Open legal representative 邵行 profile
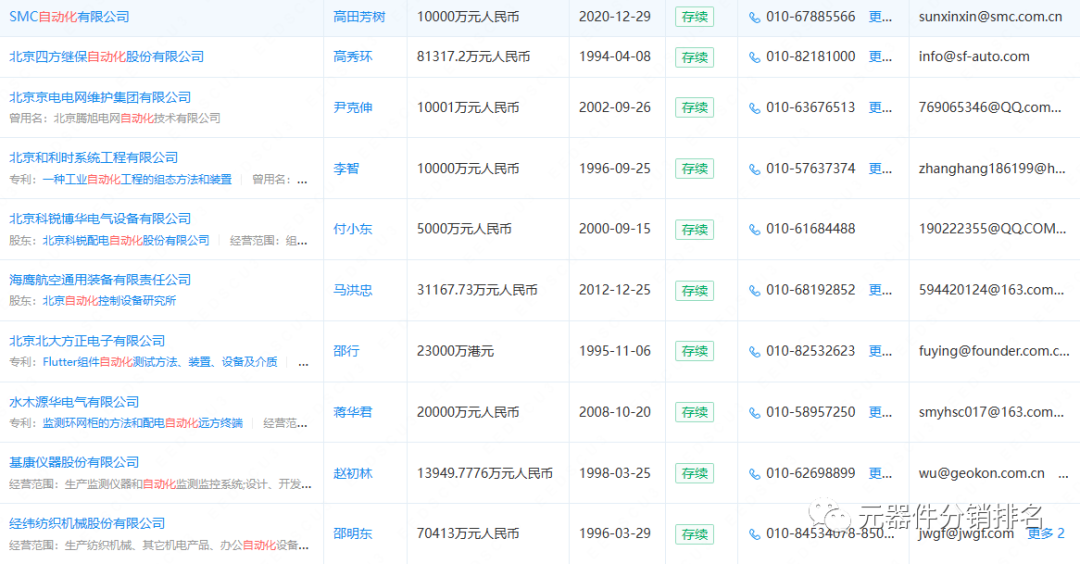 (x=346, y=351)
